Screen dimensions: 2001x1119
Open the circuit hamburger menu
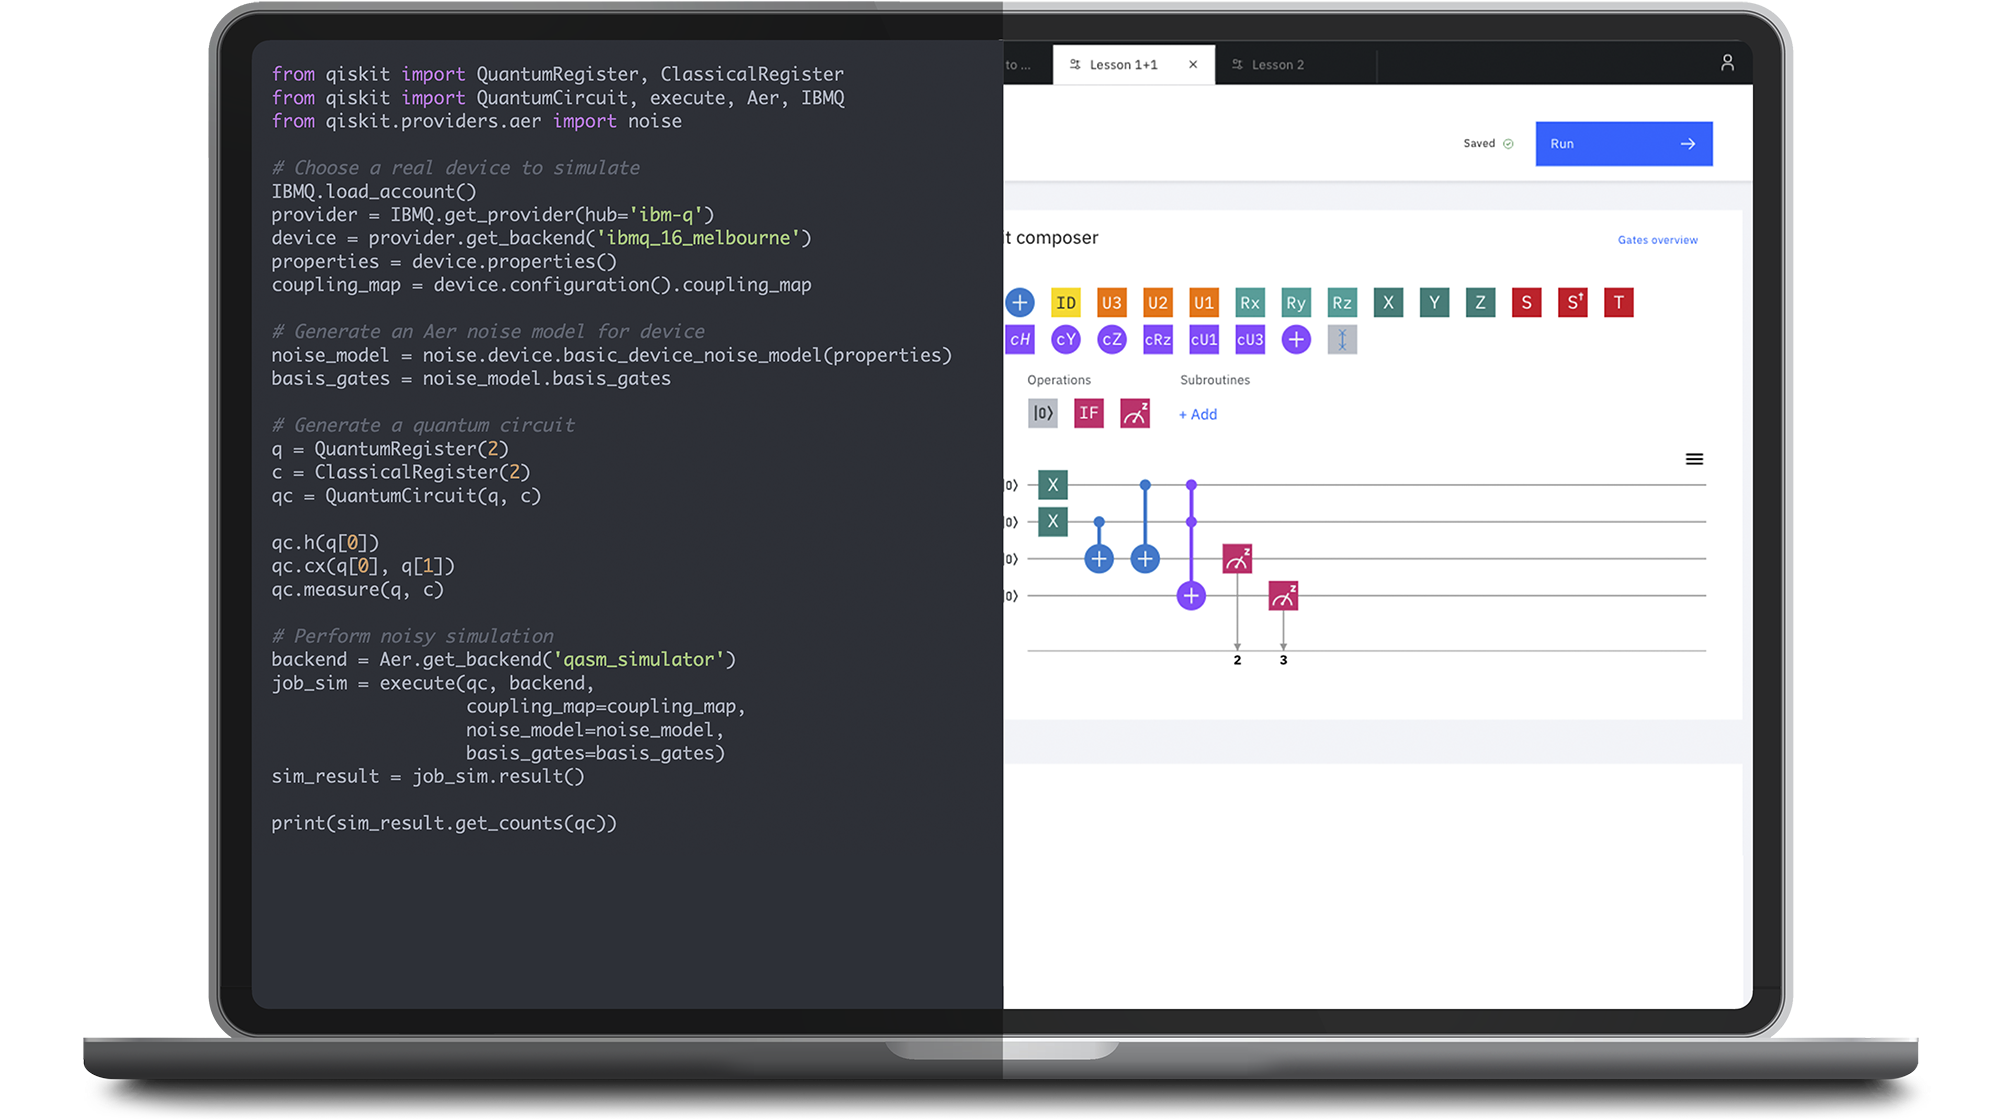tap(1694, 459)
